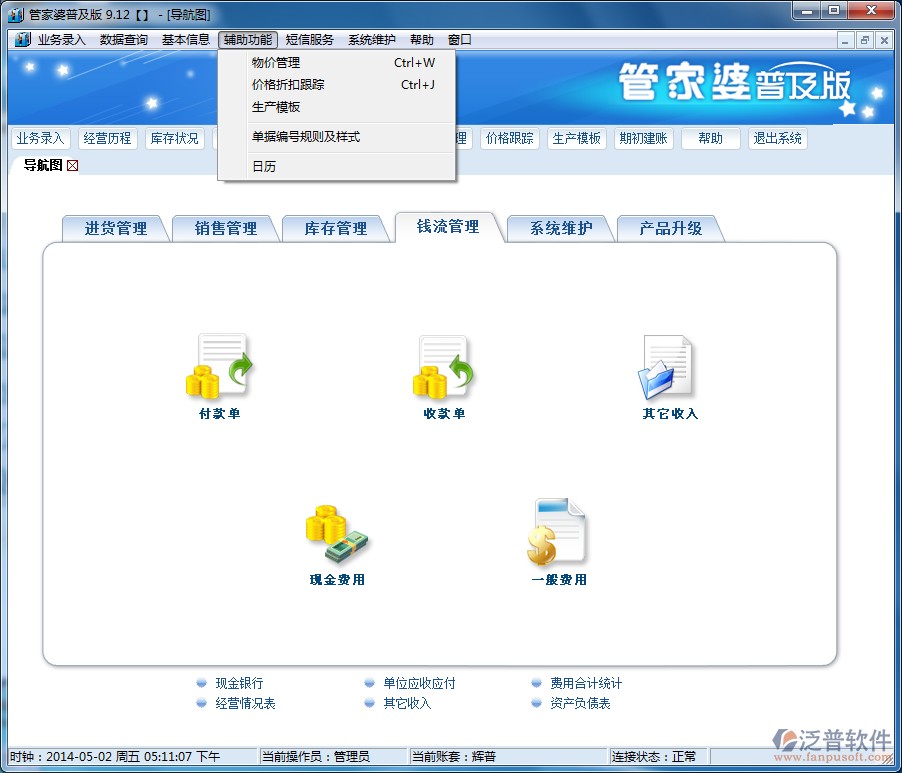Collapse the 辅助功能 menu
The image size is (902, 773).
point(248,40)
